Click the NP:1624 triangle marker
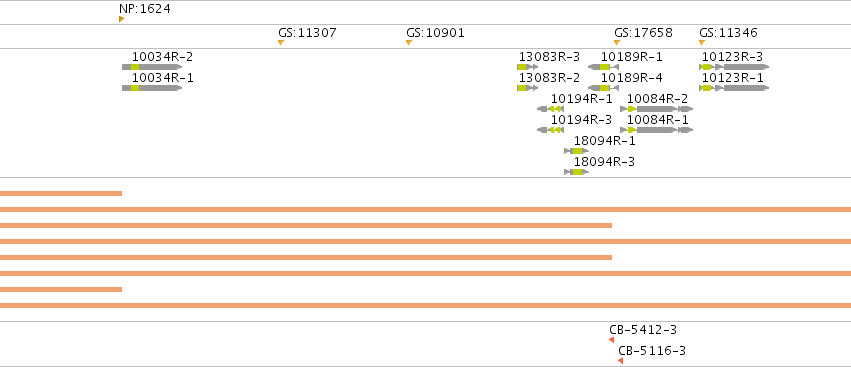 click(122, 19)
